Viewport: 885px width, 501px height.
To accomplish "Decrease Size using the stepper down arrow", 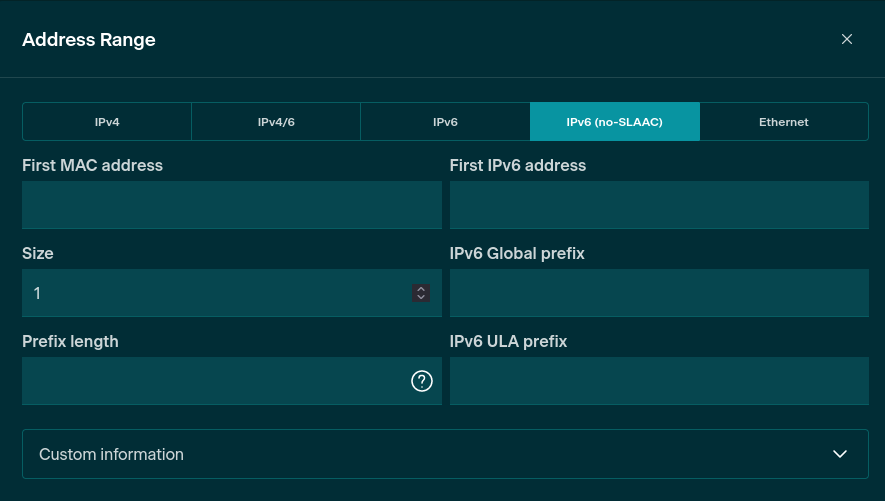I will click(421, 297).
